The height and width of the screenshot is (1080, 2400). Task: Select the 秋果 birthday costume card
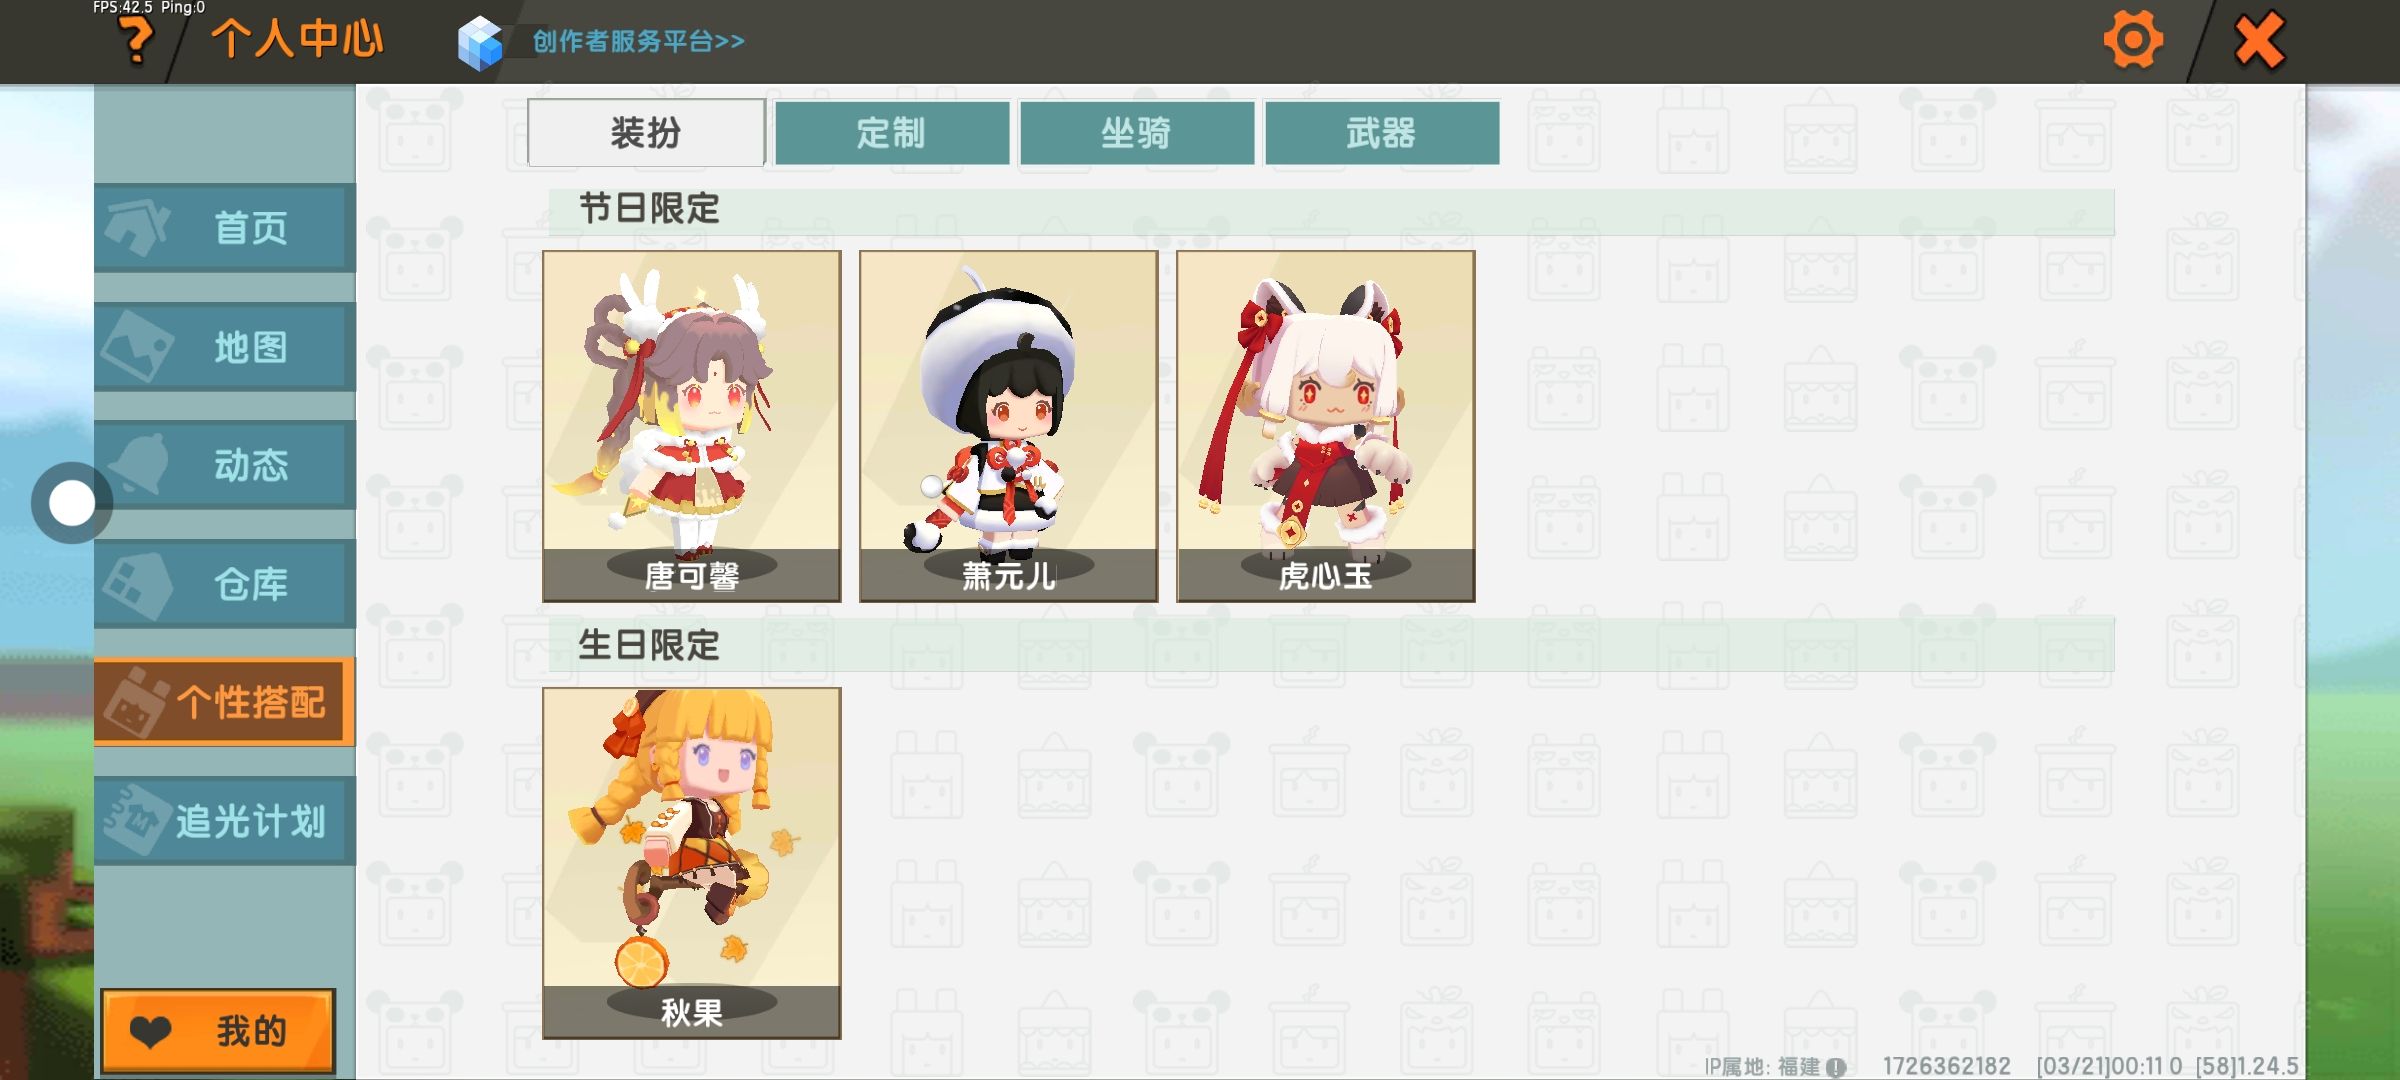[692, 863]
